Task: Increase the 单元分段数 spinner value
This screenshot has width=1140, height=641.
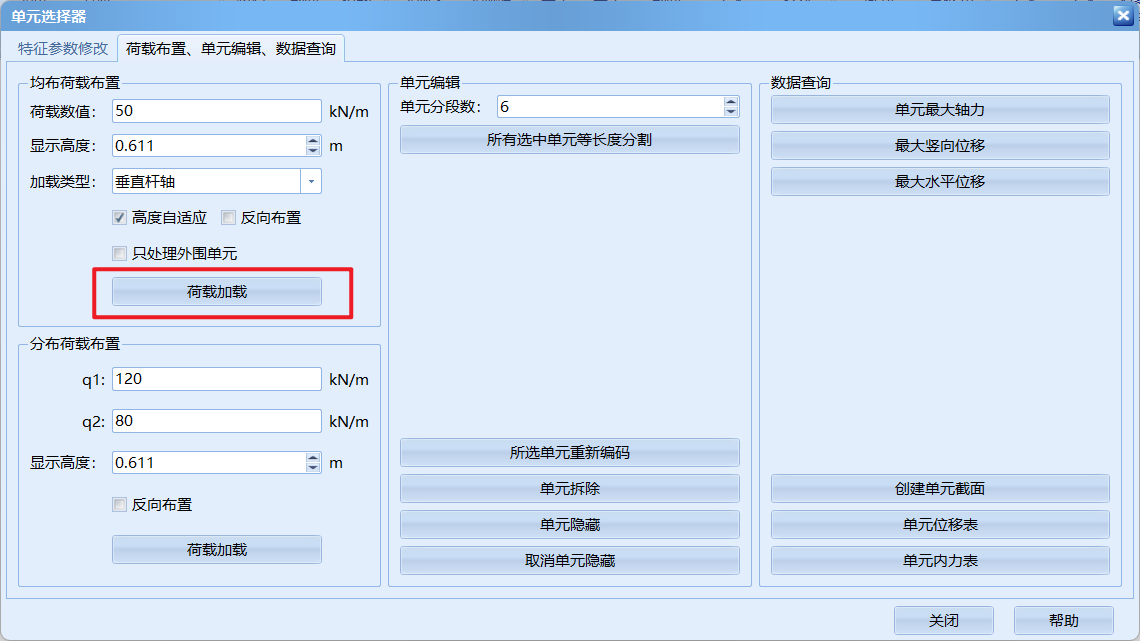Action: tap(731, 102)
